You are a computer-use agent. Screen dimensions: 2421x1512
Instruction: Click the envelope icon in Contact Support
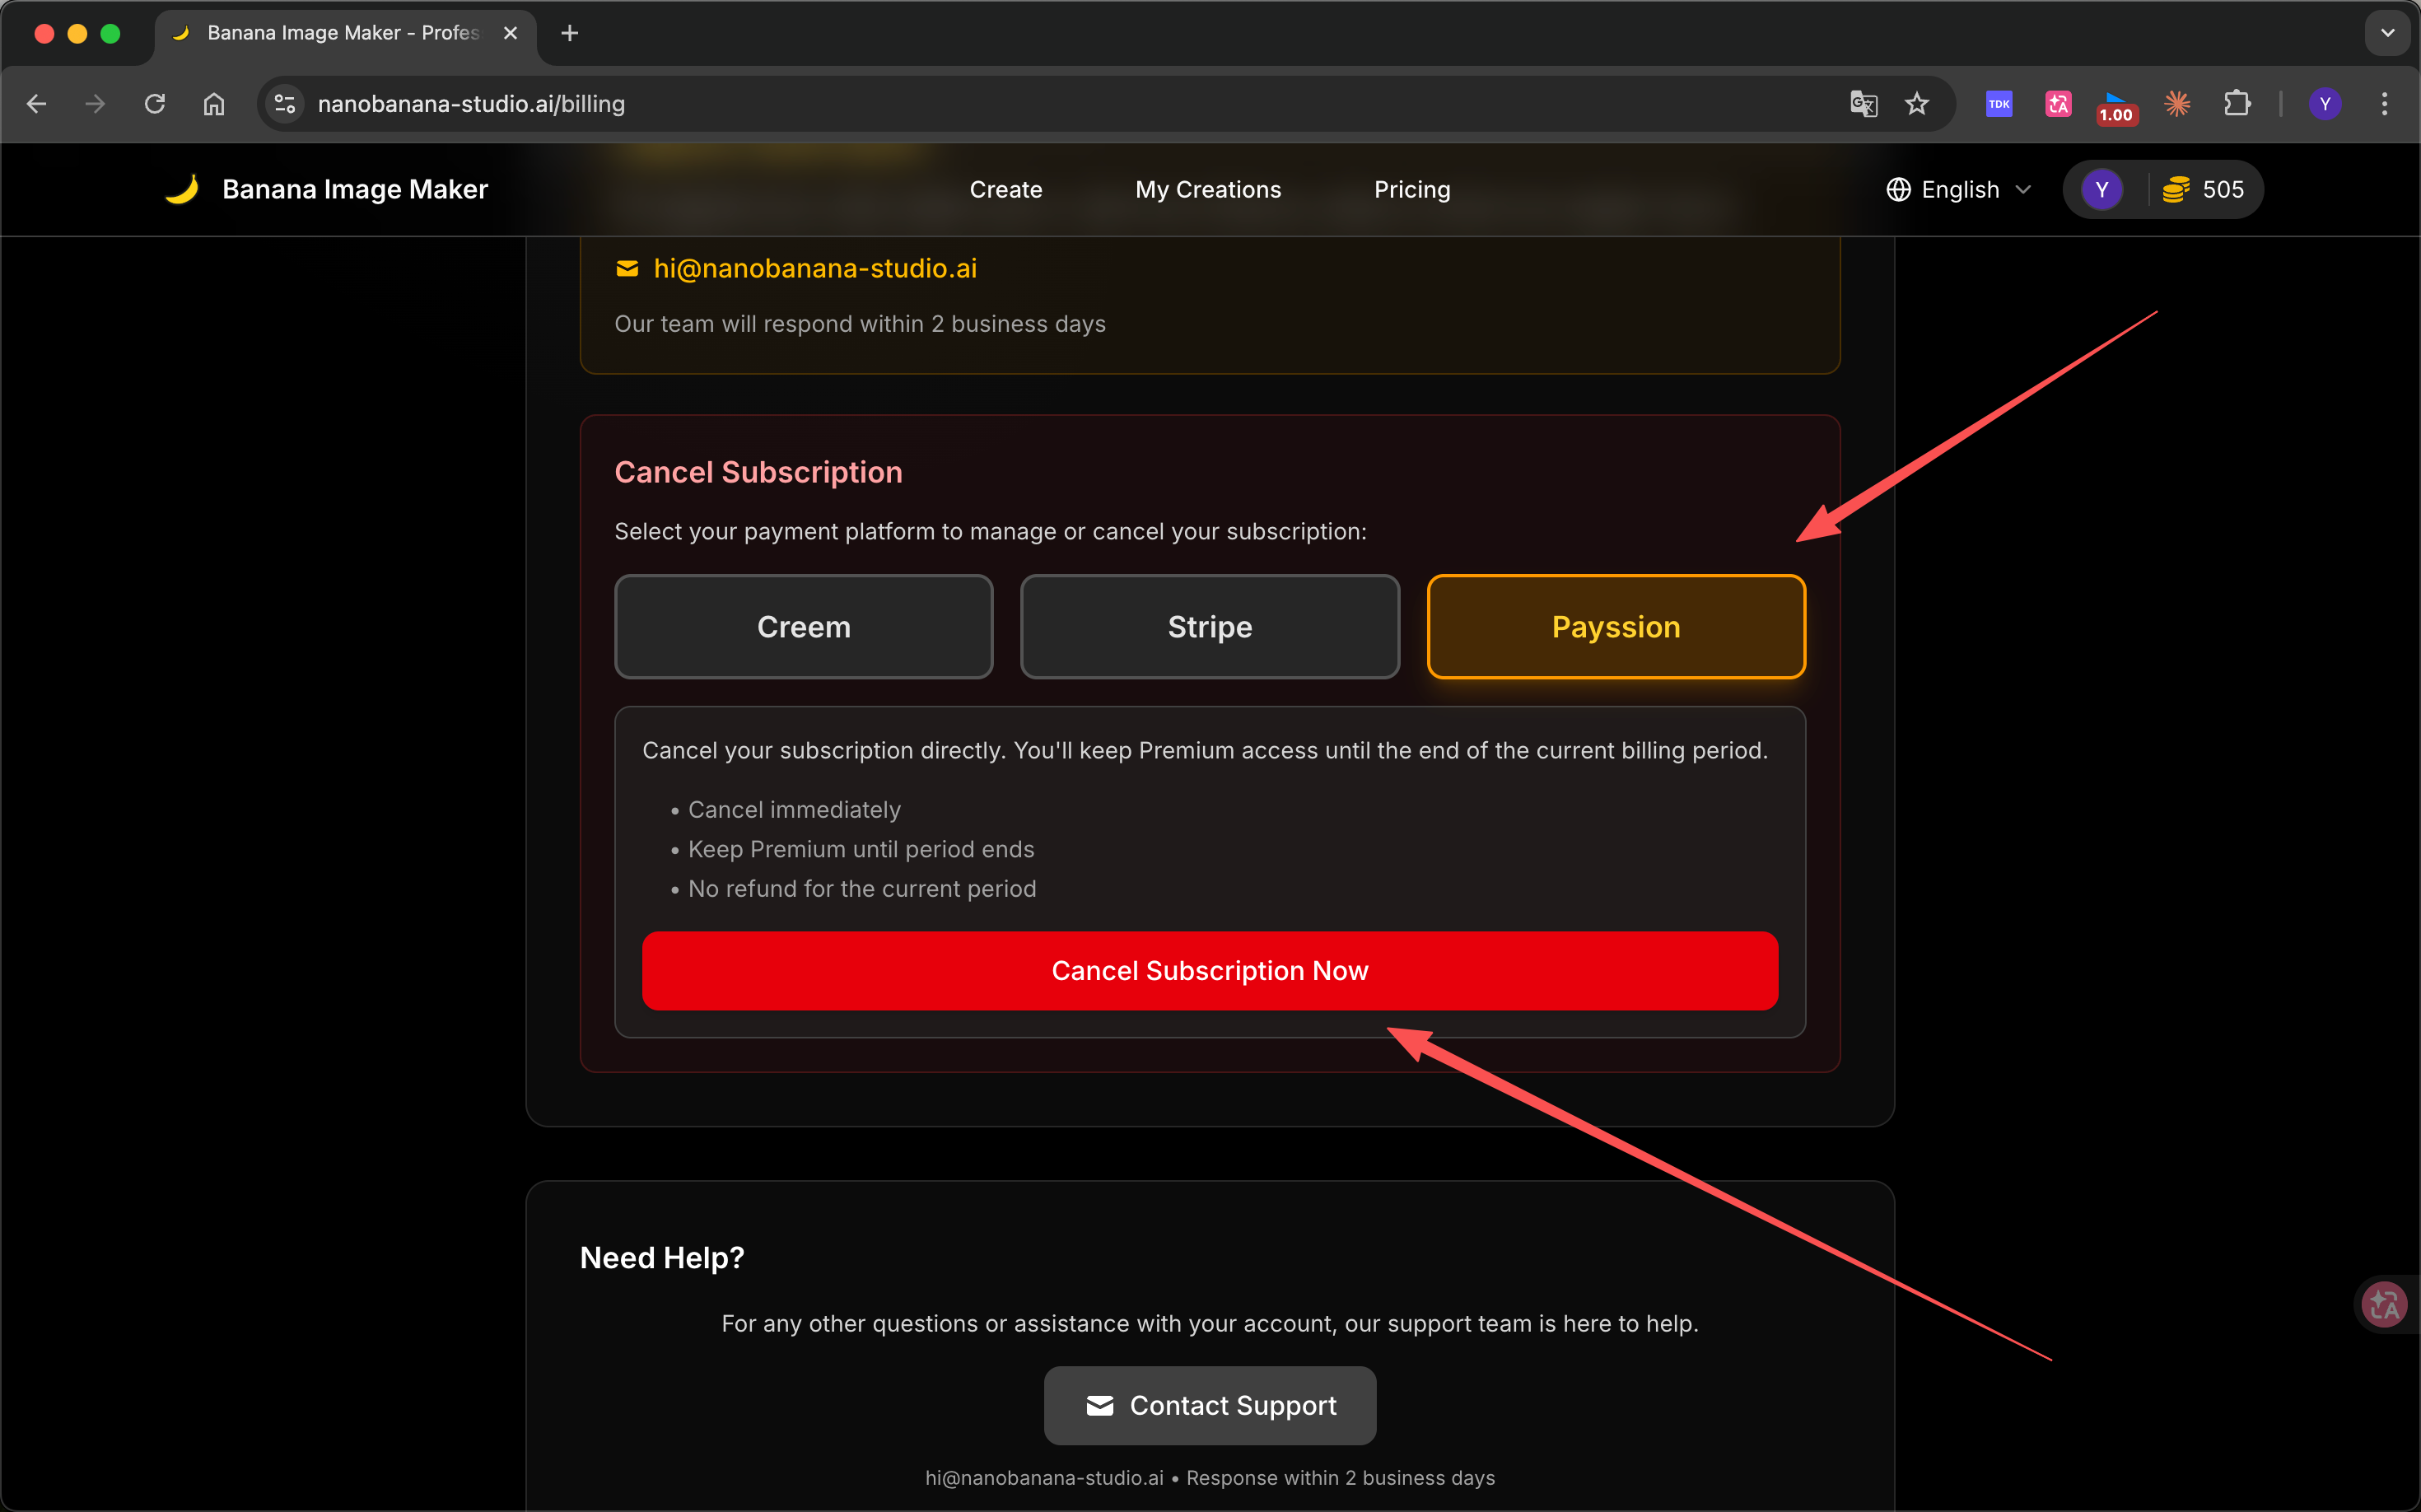pos(1100,1405)
